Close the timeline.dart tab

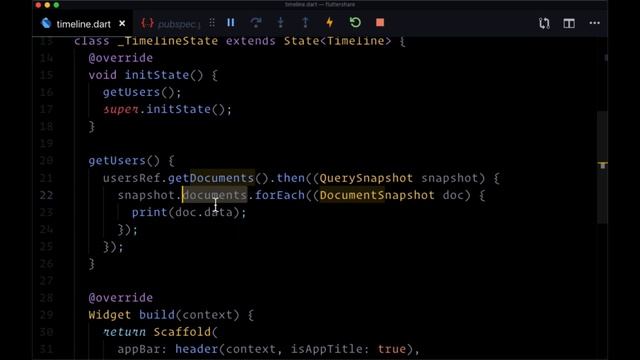coord(122,24)
